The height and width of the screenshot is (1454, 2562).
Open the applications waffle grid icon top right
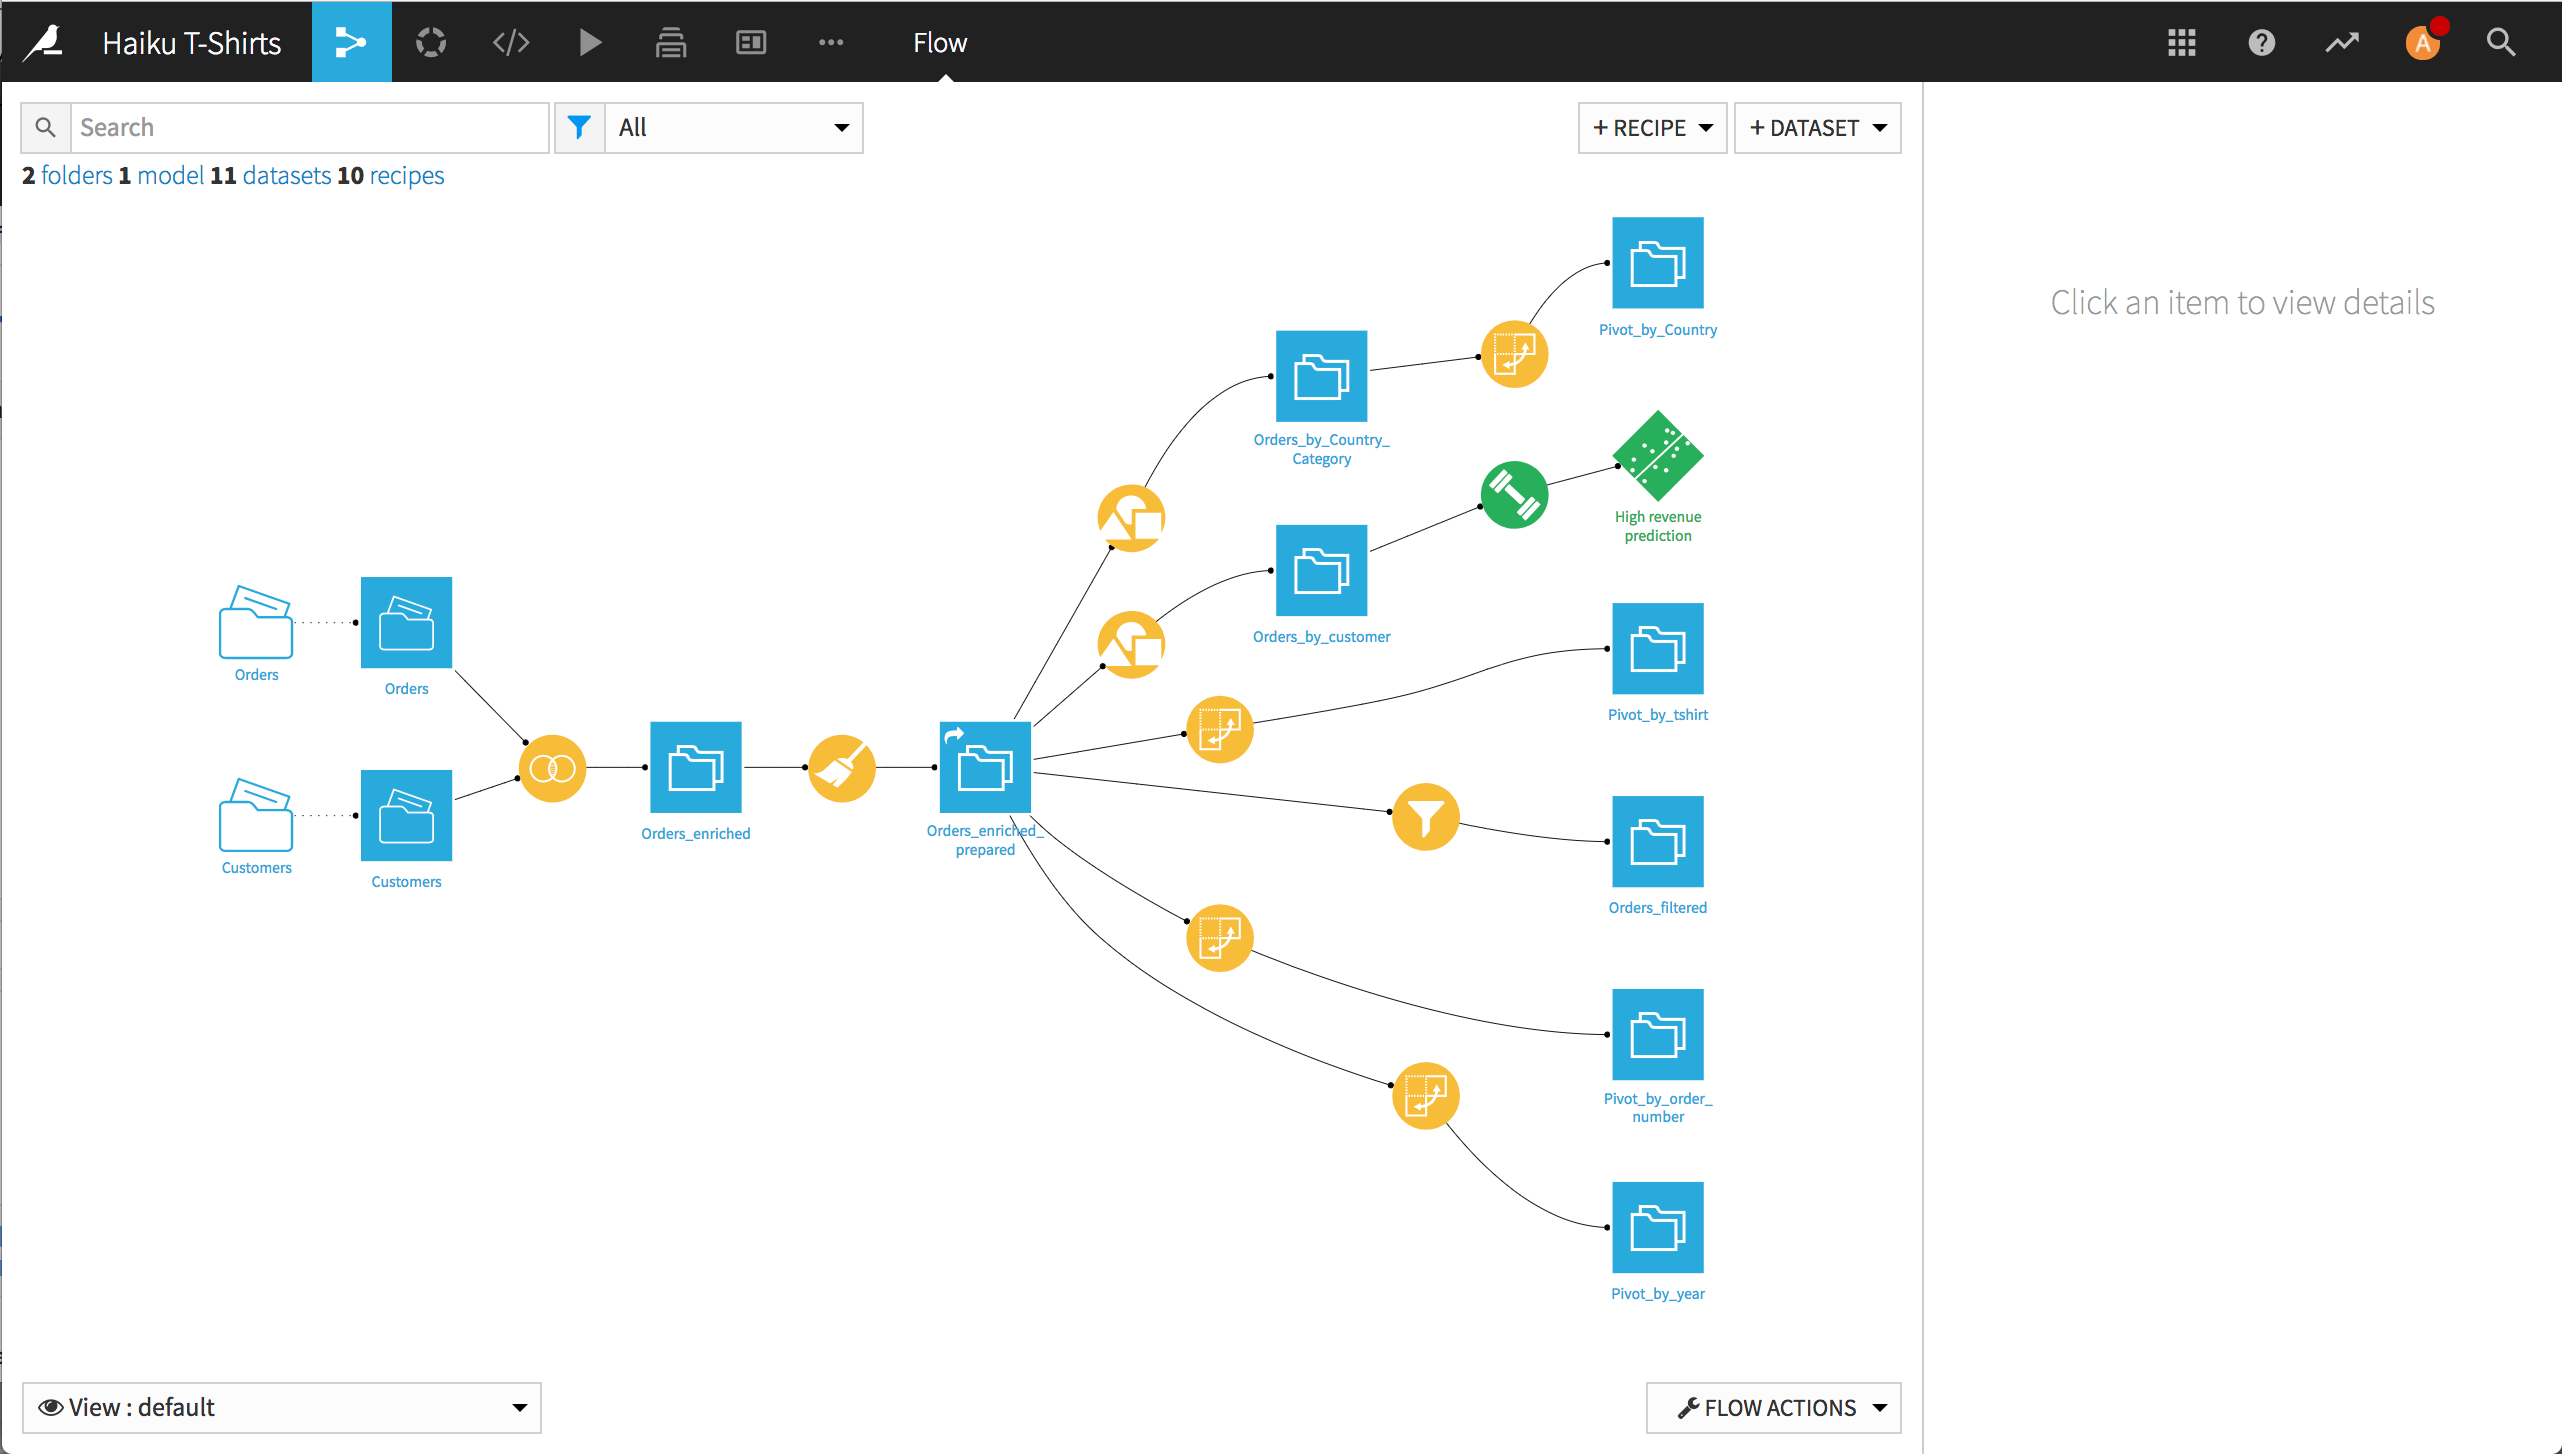click(x=2181, y=42)
